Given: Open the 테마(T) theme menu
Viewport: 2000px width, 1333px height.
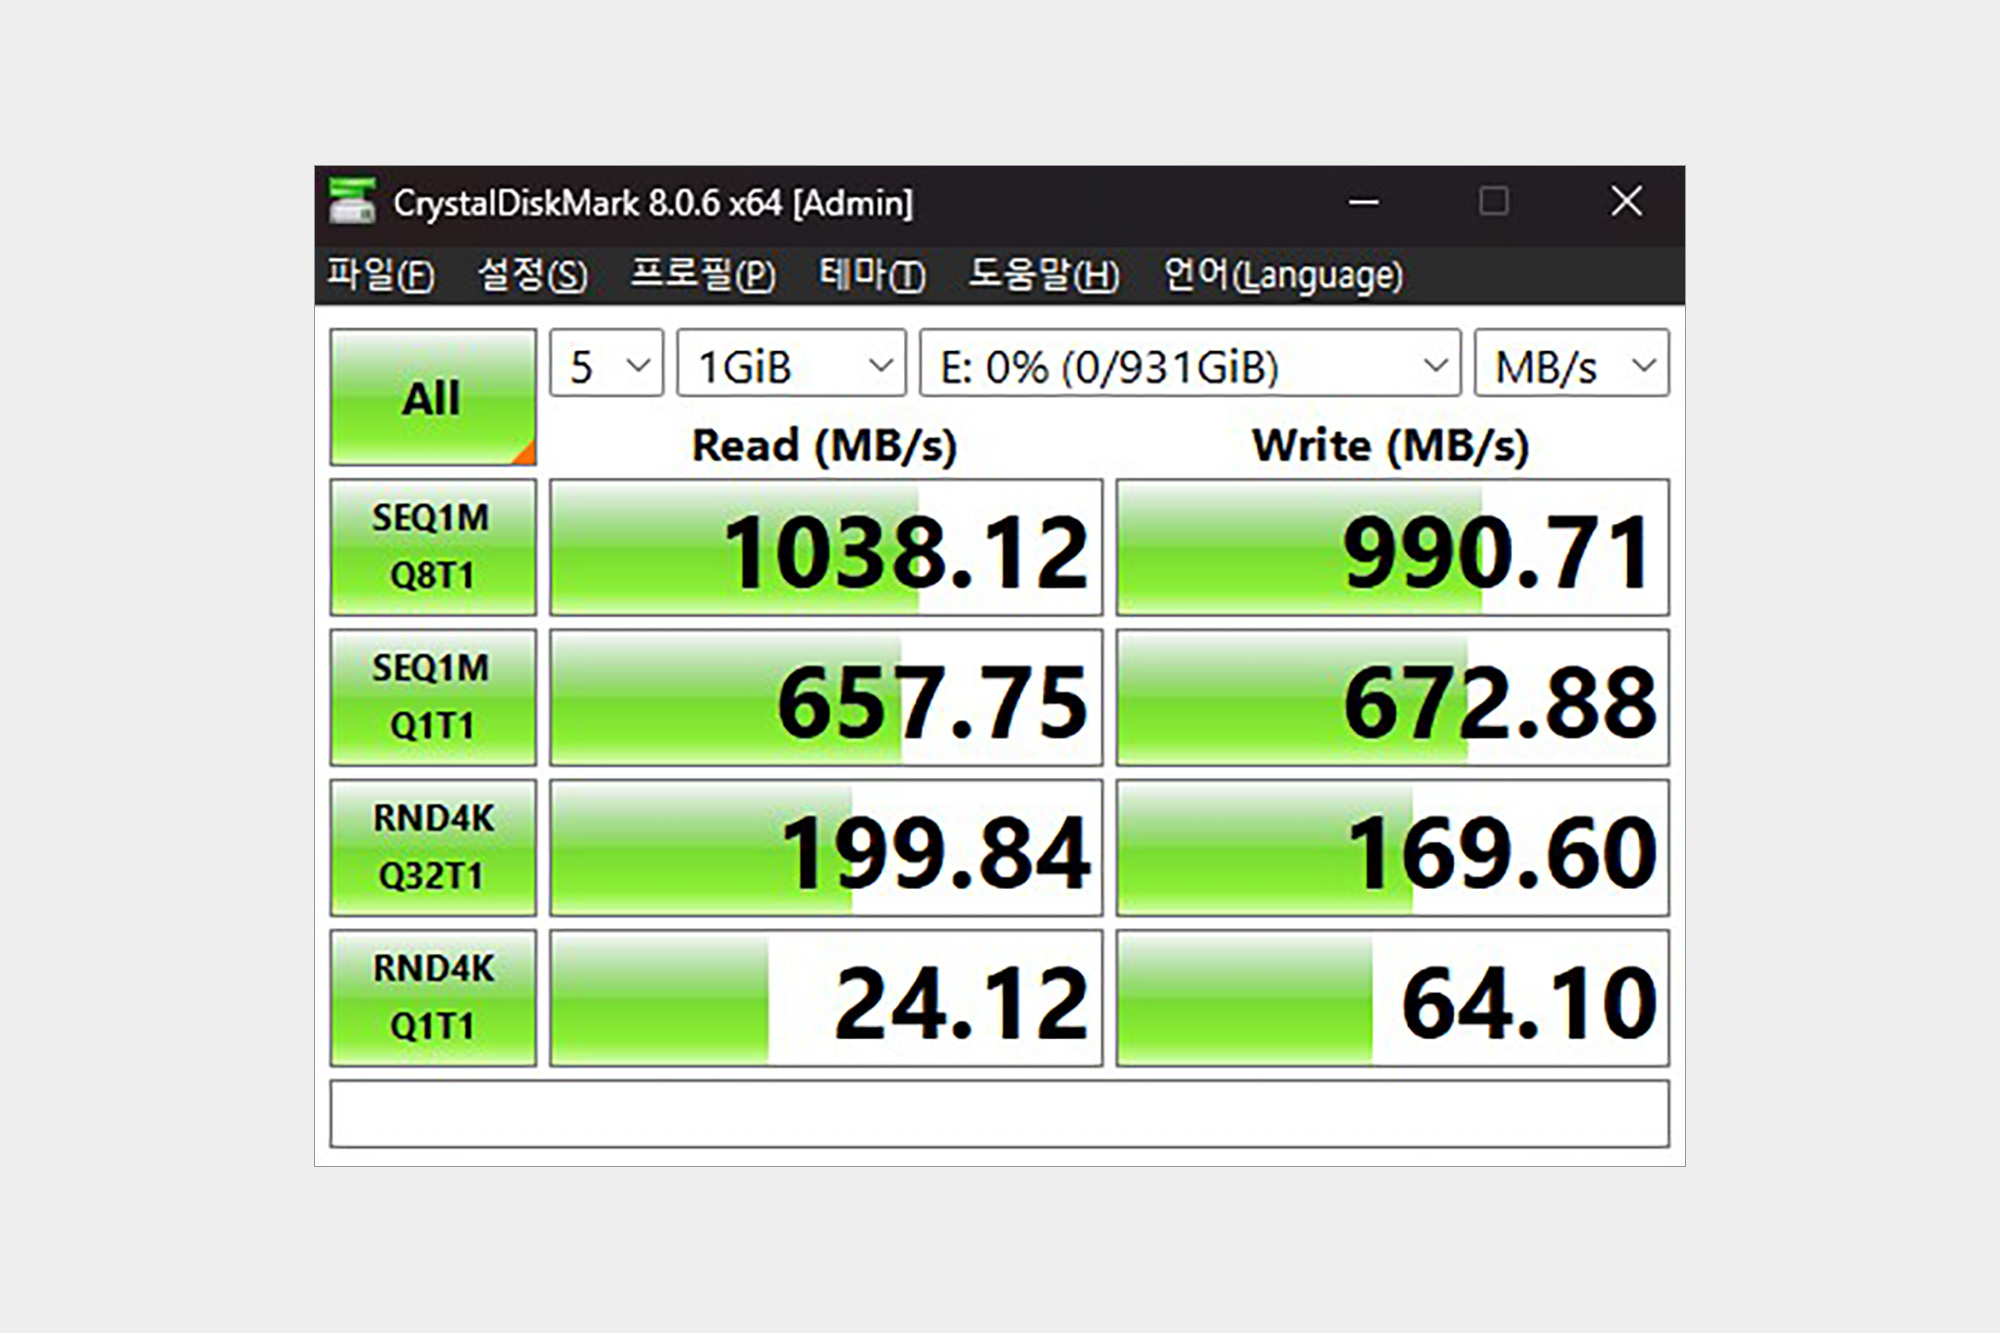Looking at the screenshot, I should pos(871,275).
